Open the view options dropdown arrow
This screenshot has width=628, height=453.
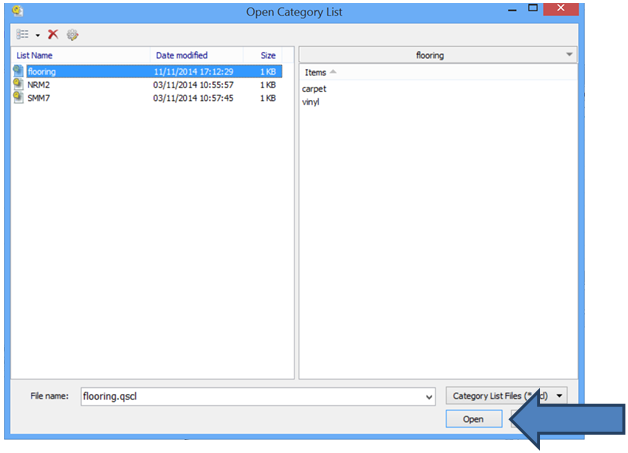(37, 35)
